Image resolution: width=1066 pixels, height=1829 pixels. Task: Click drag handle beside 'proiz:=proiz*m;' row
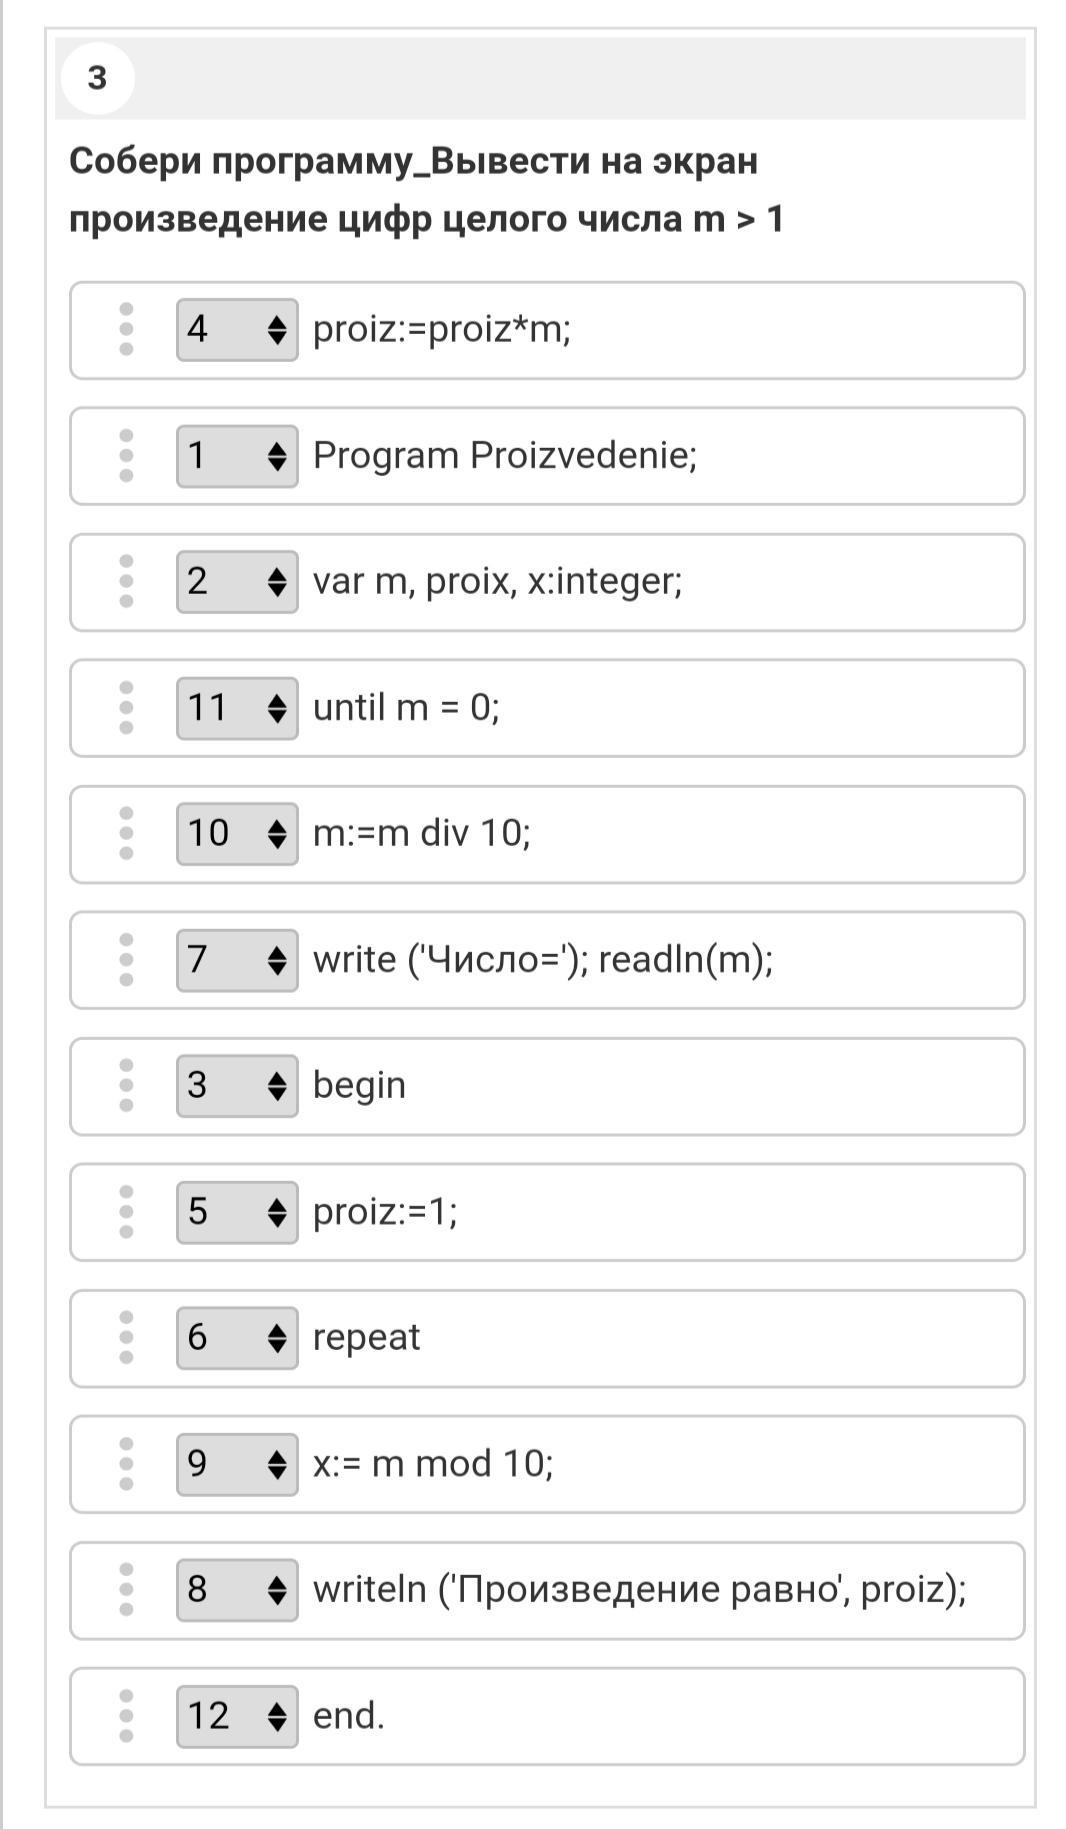click(x=126, y=329)
